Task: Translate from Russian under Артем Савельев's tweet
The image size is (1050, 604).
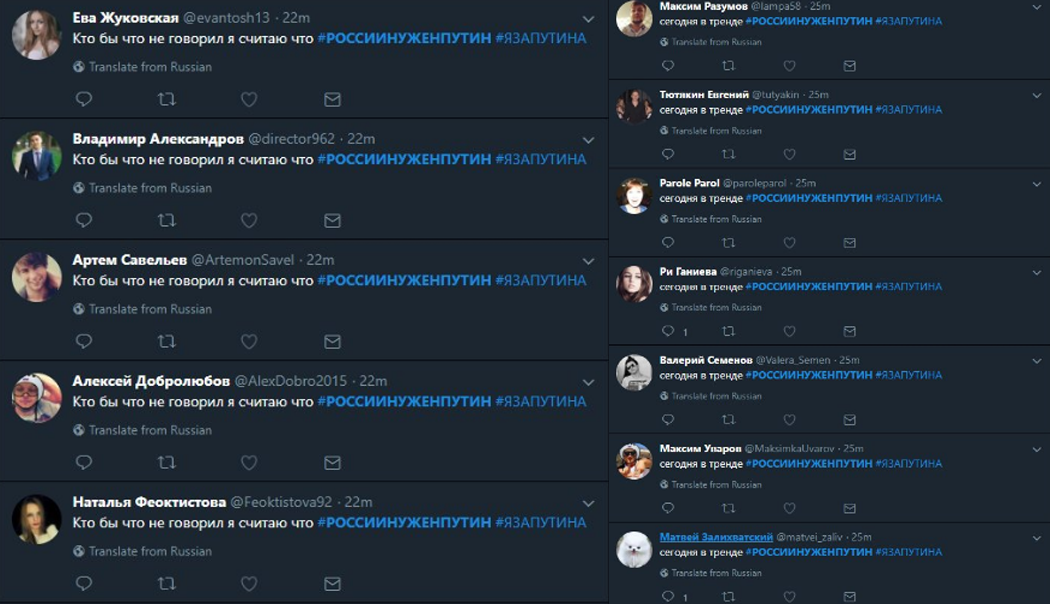Action: (143, 309)
